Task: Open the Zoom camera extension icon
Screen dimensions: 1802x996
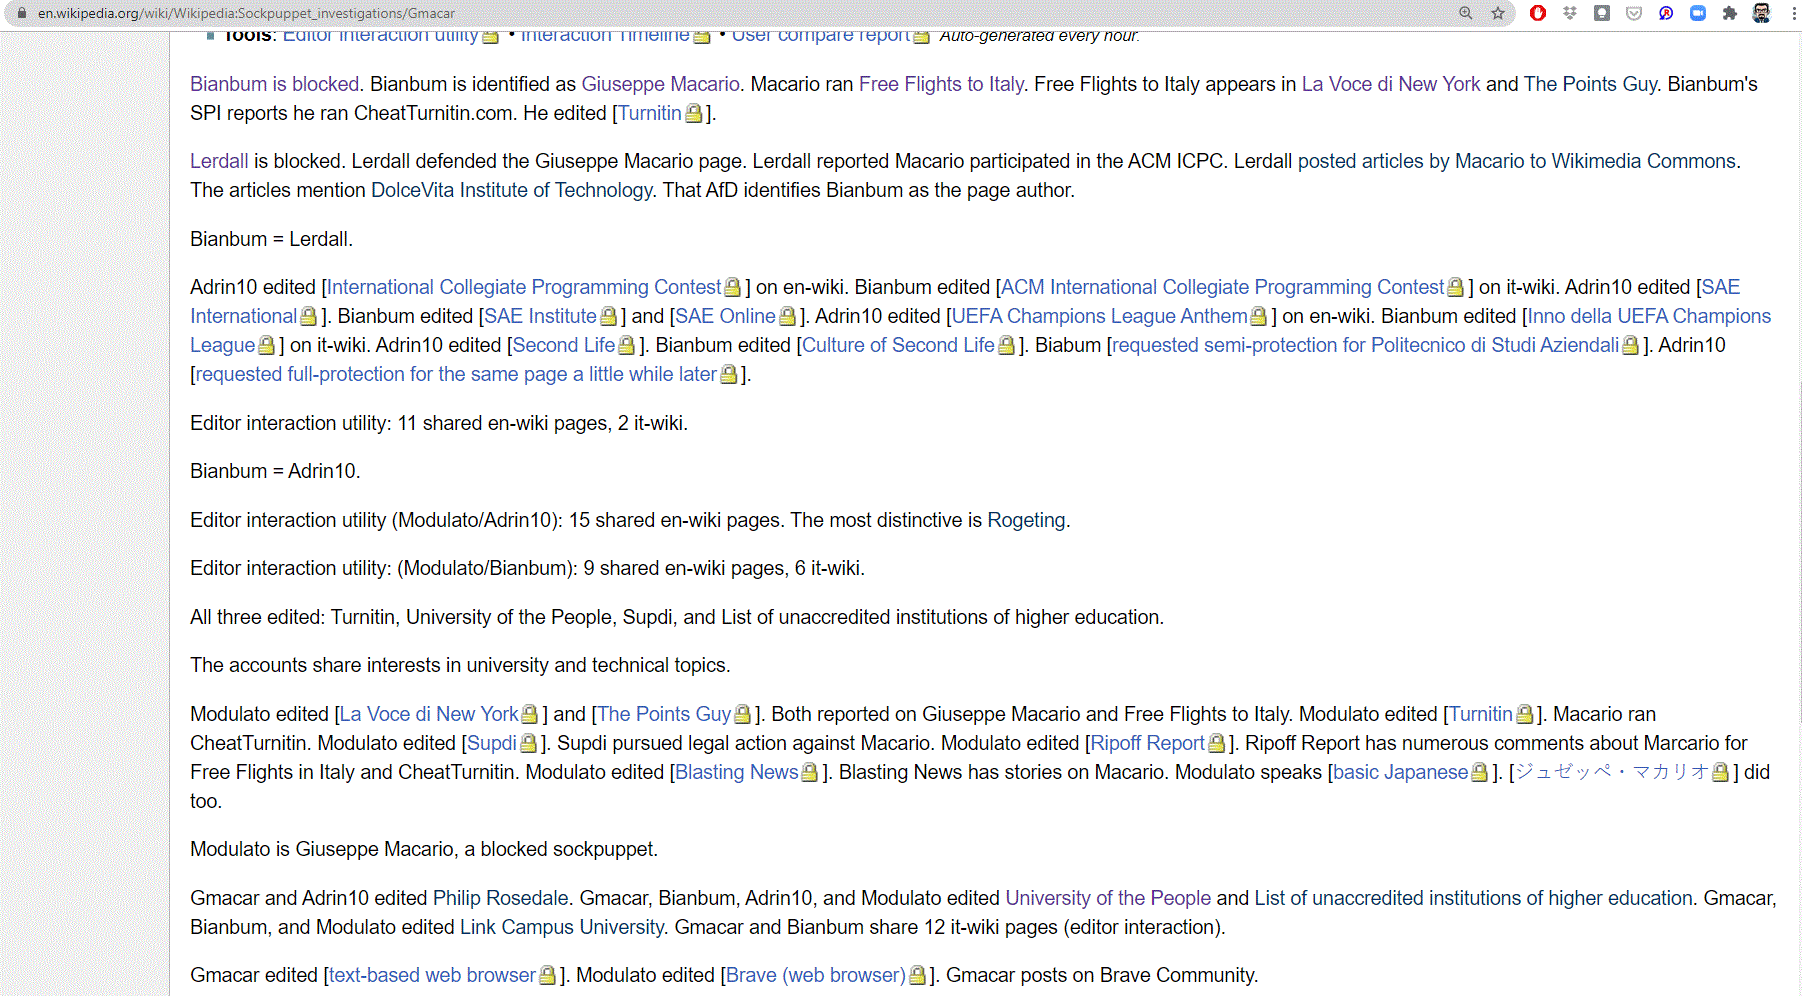Action: click(x=1698, y=13)
